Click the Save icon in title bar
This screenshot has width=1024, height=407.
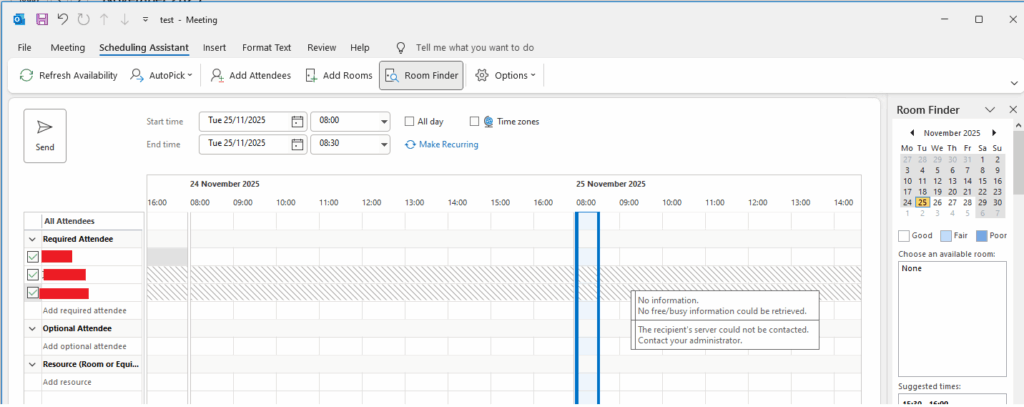tap(42, 19)
